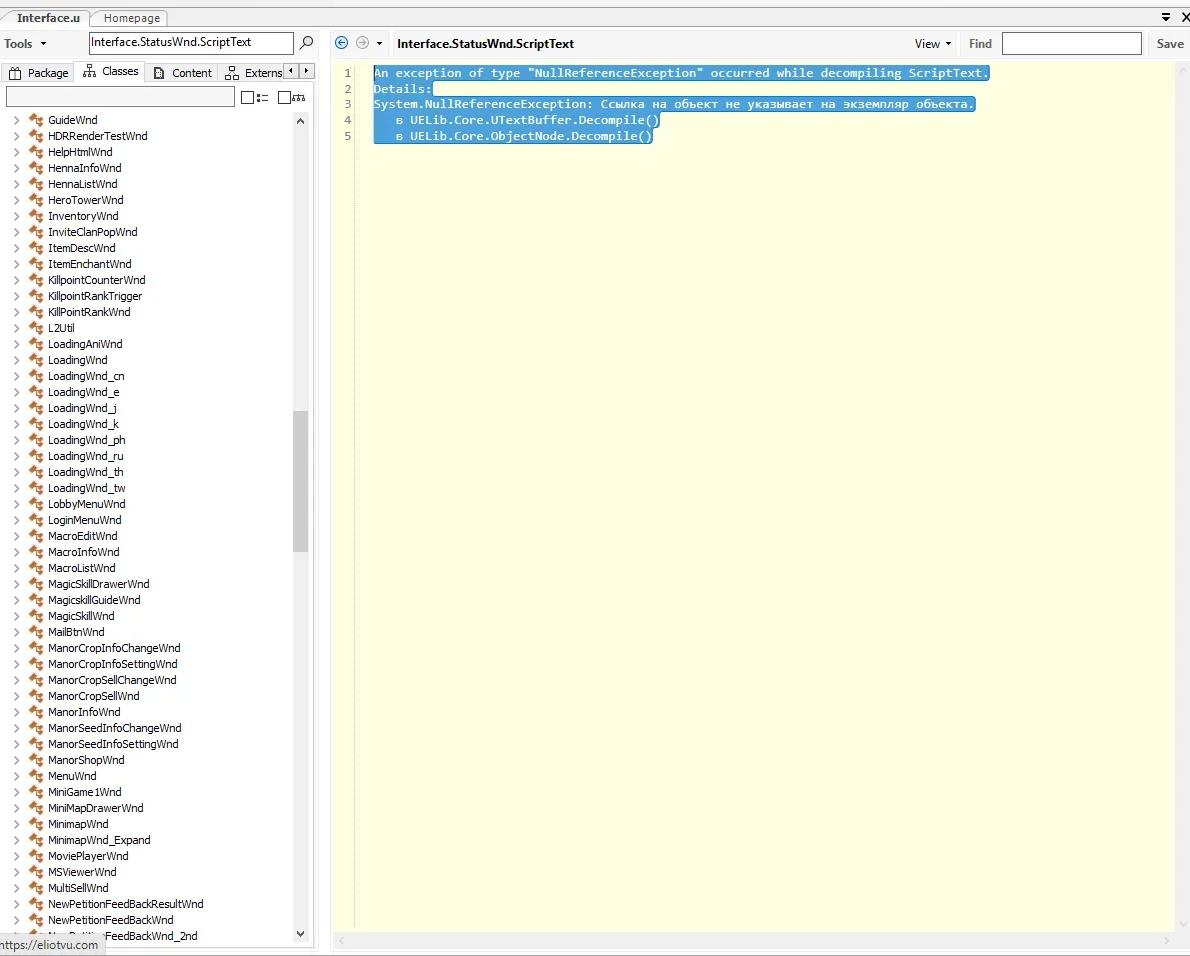Go back with the blue arrow
This screenshot has width=1190, height=956.
(342, 43)
